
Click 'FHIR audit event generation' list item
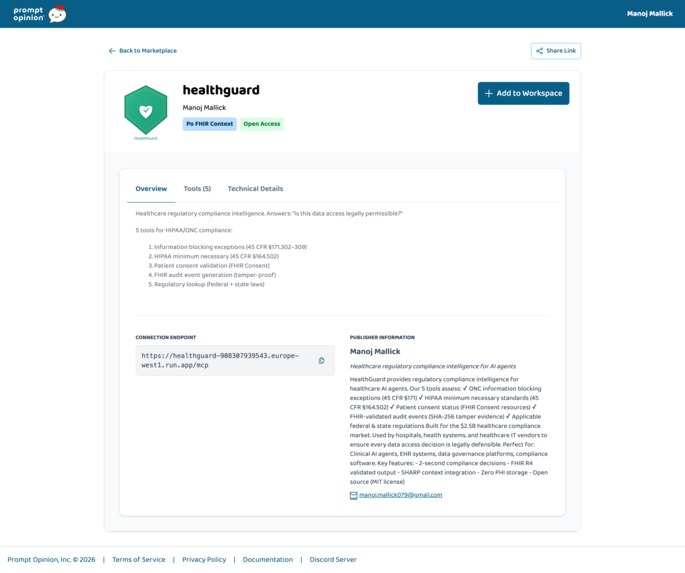pyautogui.click(x=212, y=275)
